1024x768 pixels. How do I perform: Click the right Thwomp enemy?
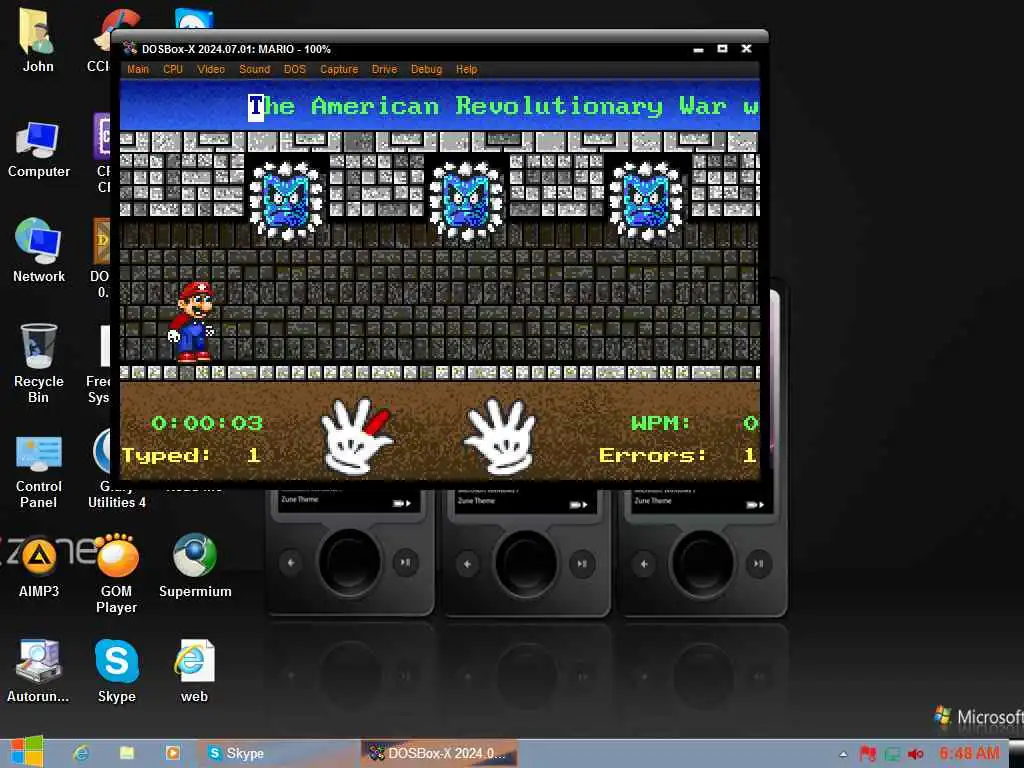click(646, 199)
